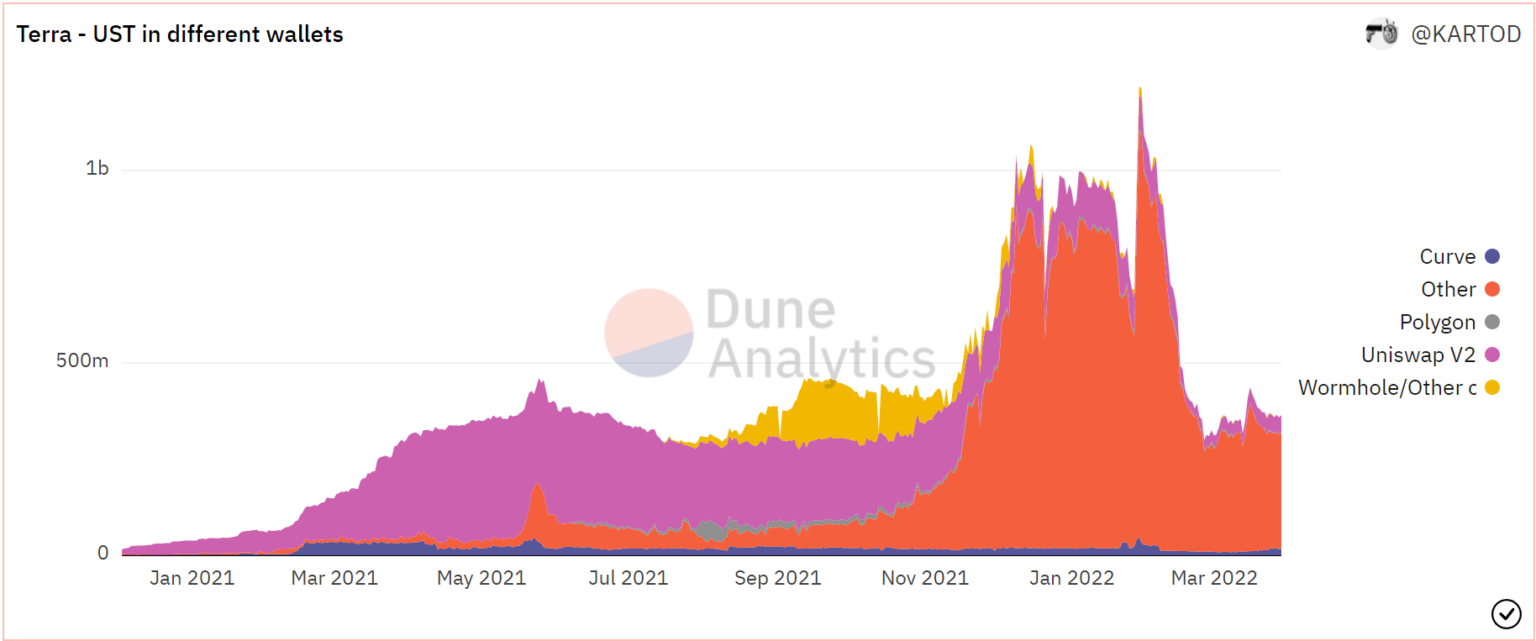Click the Jan 2021 x-axis label
This screenshot has width=1536, height=641.
[x=193, y=578]
